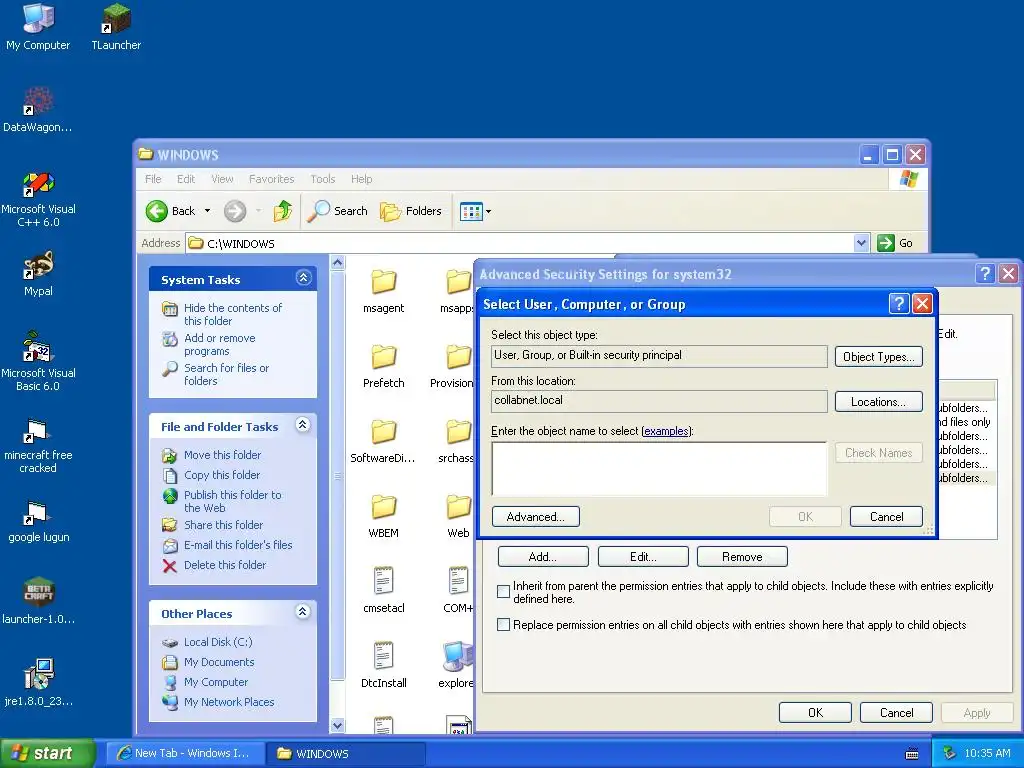
Task: Click the Remove permission entry button
Action: 742,556
